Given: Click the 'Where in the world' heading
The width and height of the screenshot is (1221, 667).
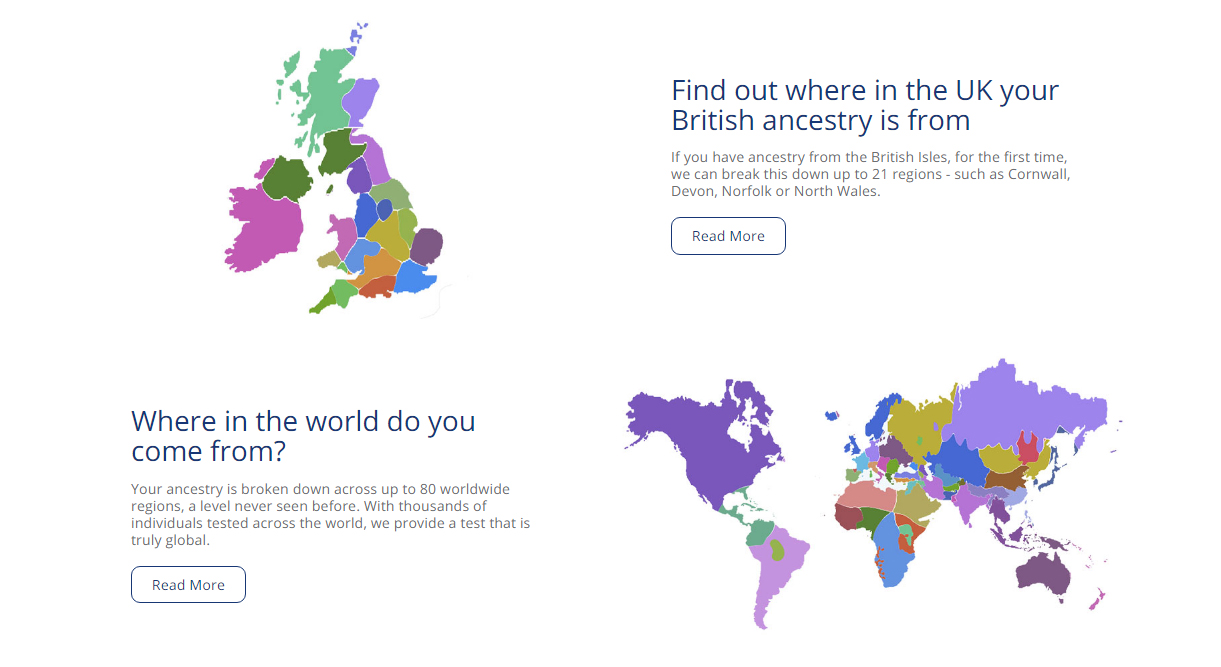Looking at the screenshot, I should 303,436.
